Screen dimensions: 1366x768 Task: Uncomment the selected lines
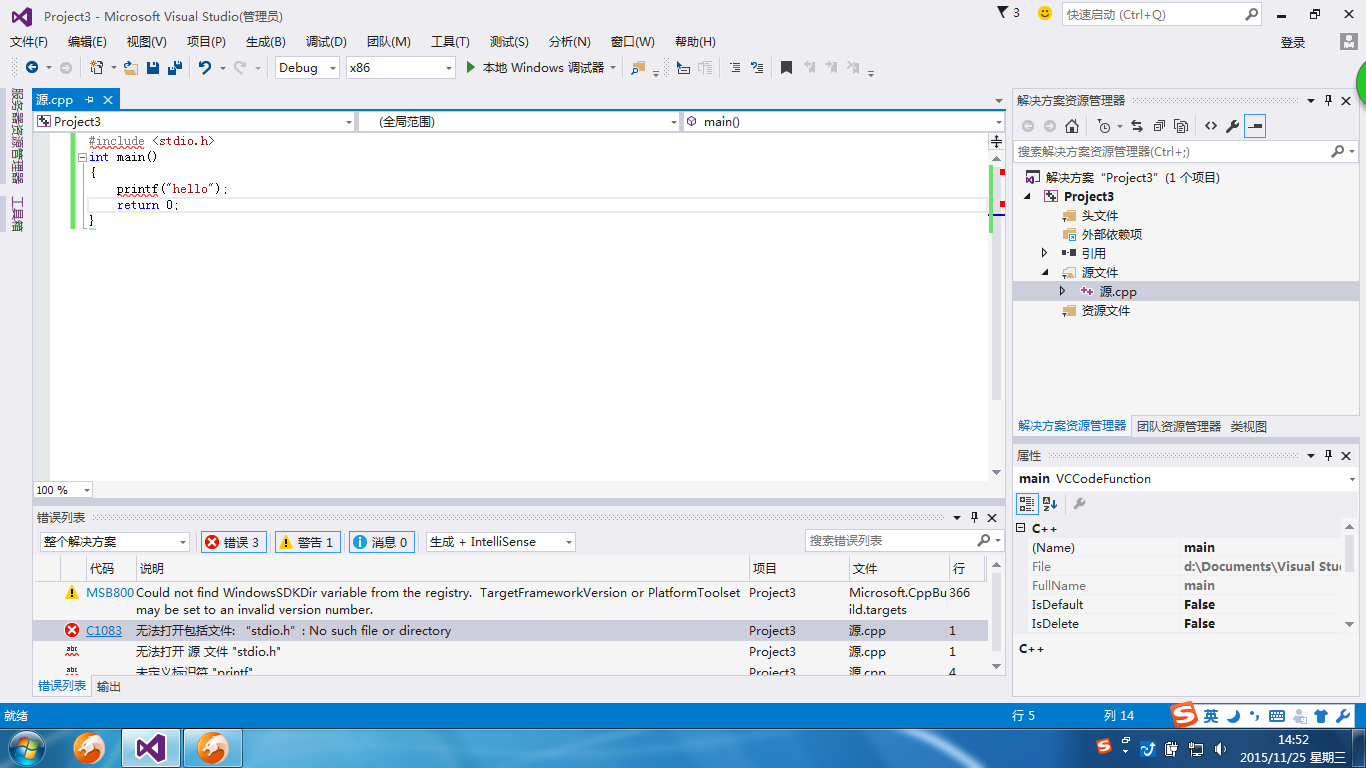(757, 67)
